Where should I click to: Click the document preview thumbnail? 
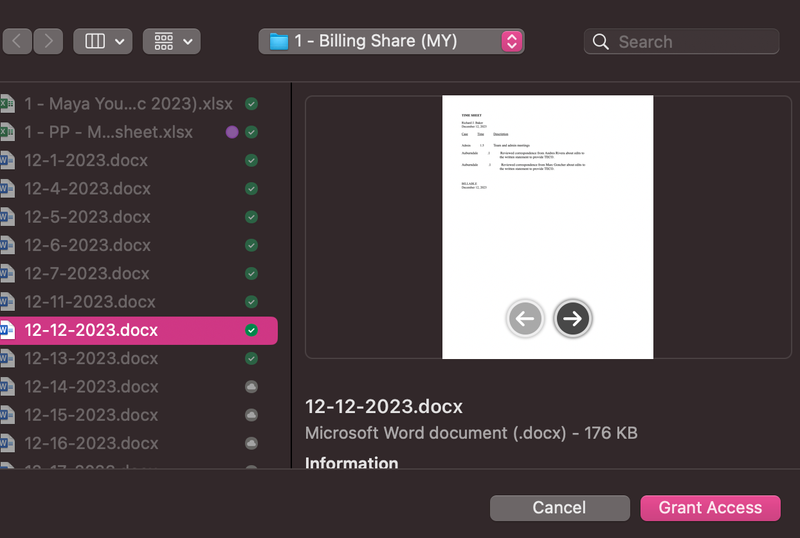coord(547,227)
